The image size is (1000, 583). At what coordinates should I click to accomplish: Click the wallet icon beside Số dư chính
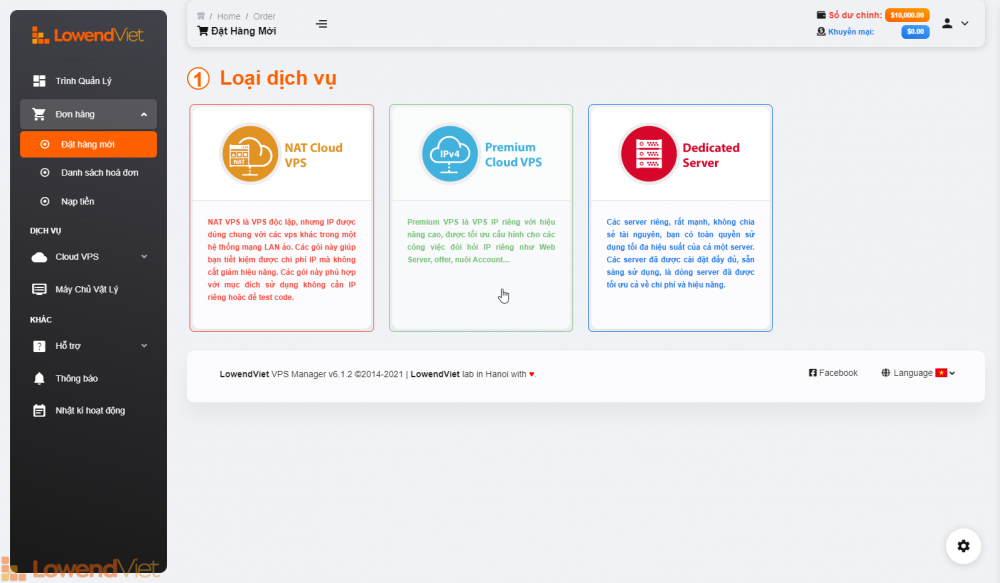(821, 15)
